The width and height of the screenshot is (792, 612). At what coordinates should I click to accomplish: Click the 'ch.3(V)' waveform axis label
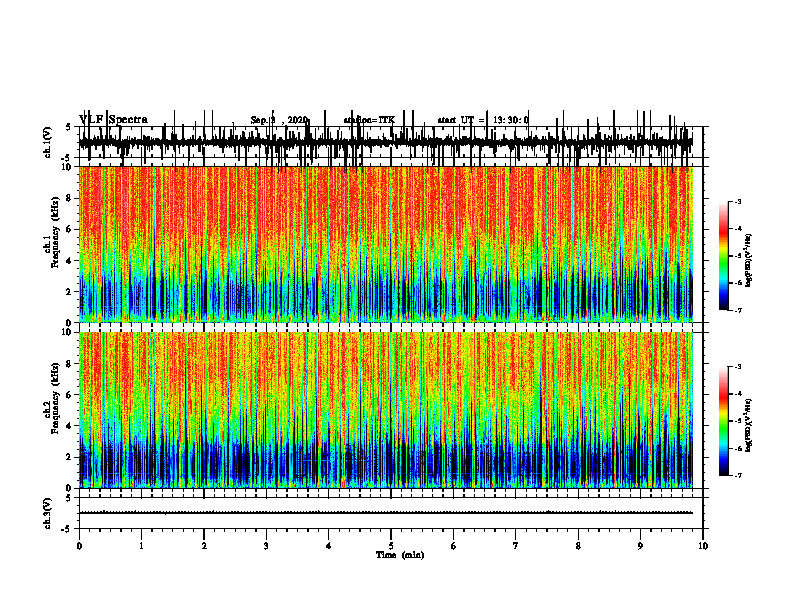pos(47,514)
